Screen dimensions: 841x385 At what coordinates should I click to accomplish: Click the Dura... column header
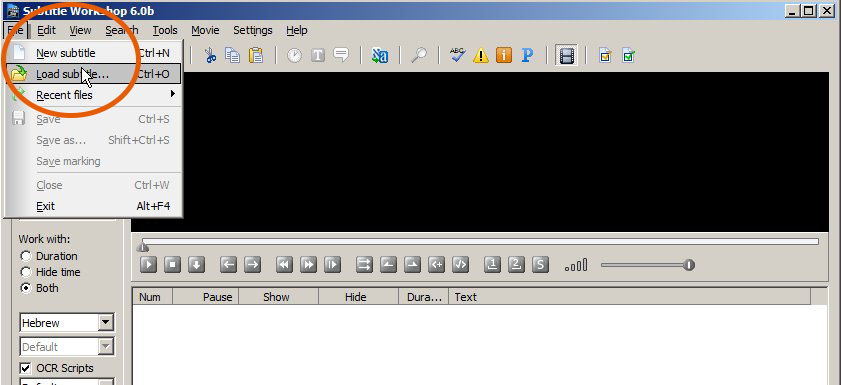[x=424, y=297]
